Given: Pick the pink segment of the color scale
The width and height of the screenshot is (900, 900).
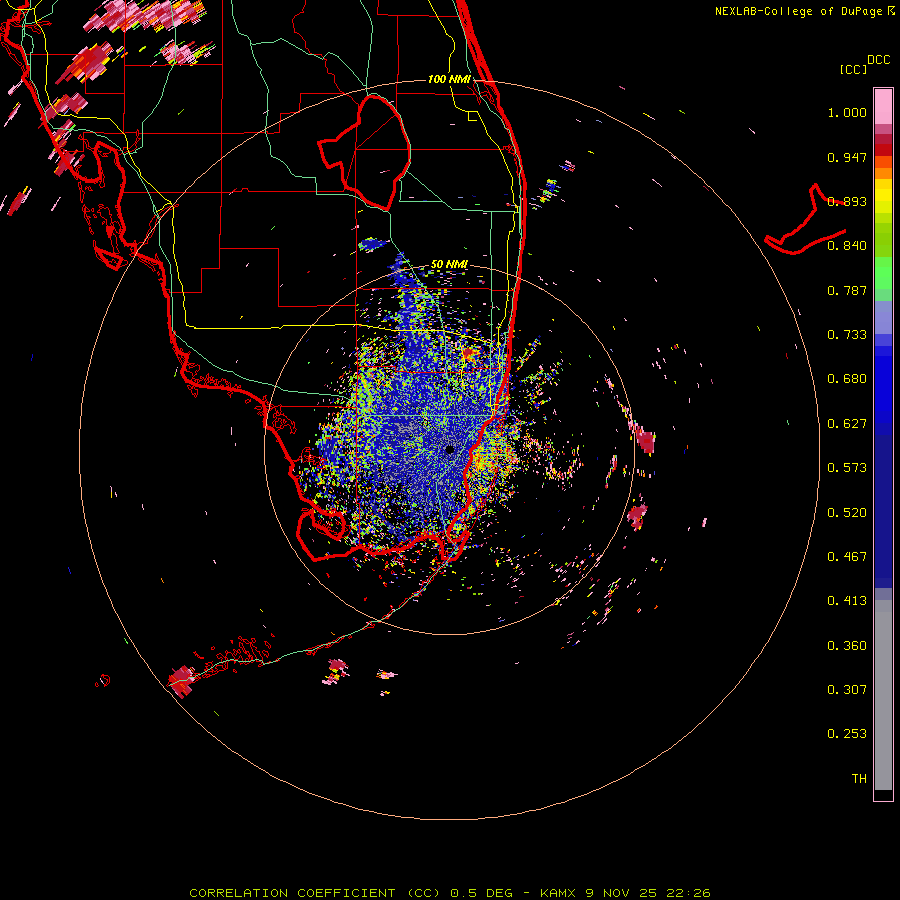Looking at the screenshot, I should [x=883, y=106].
